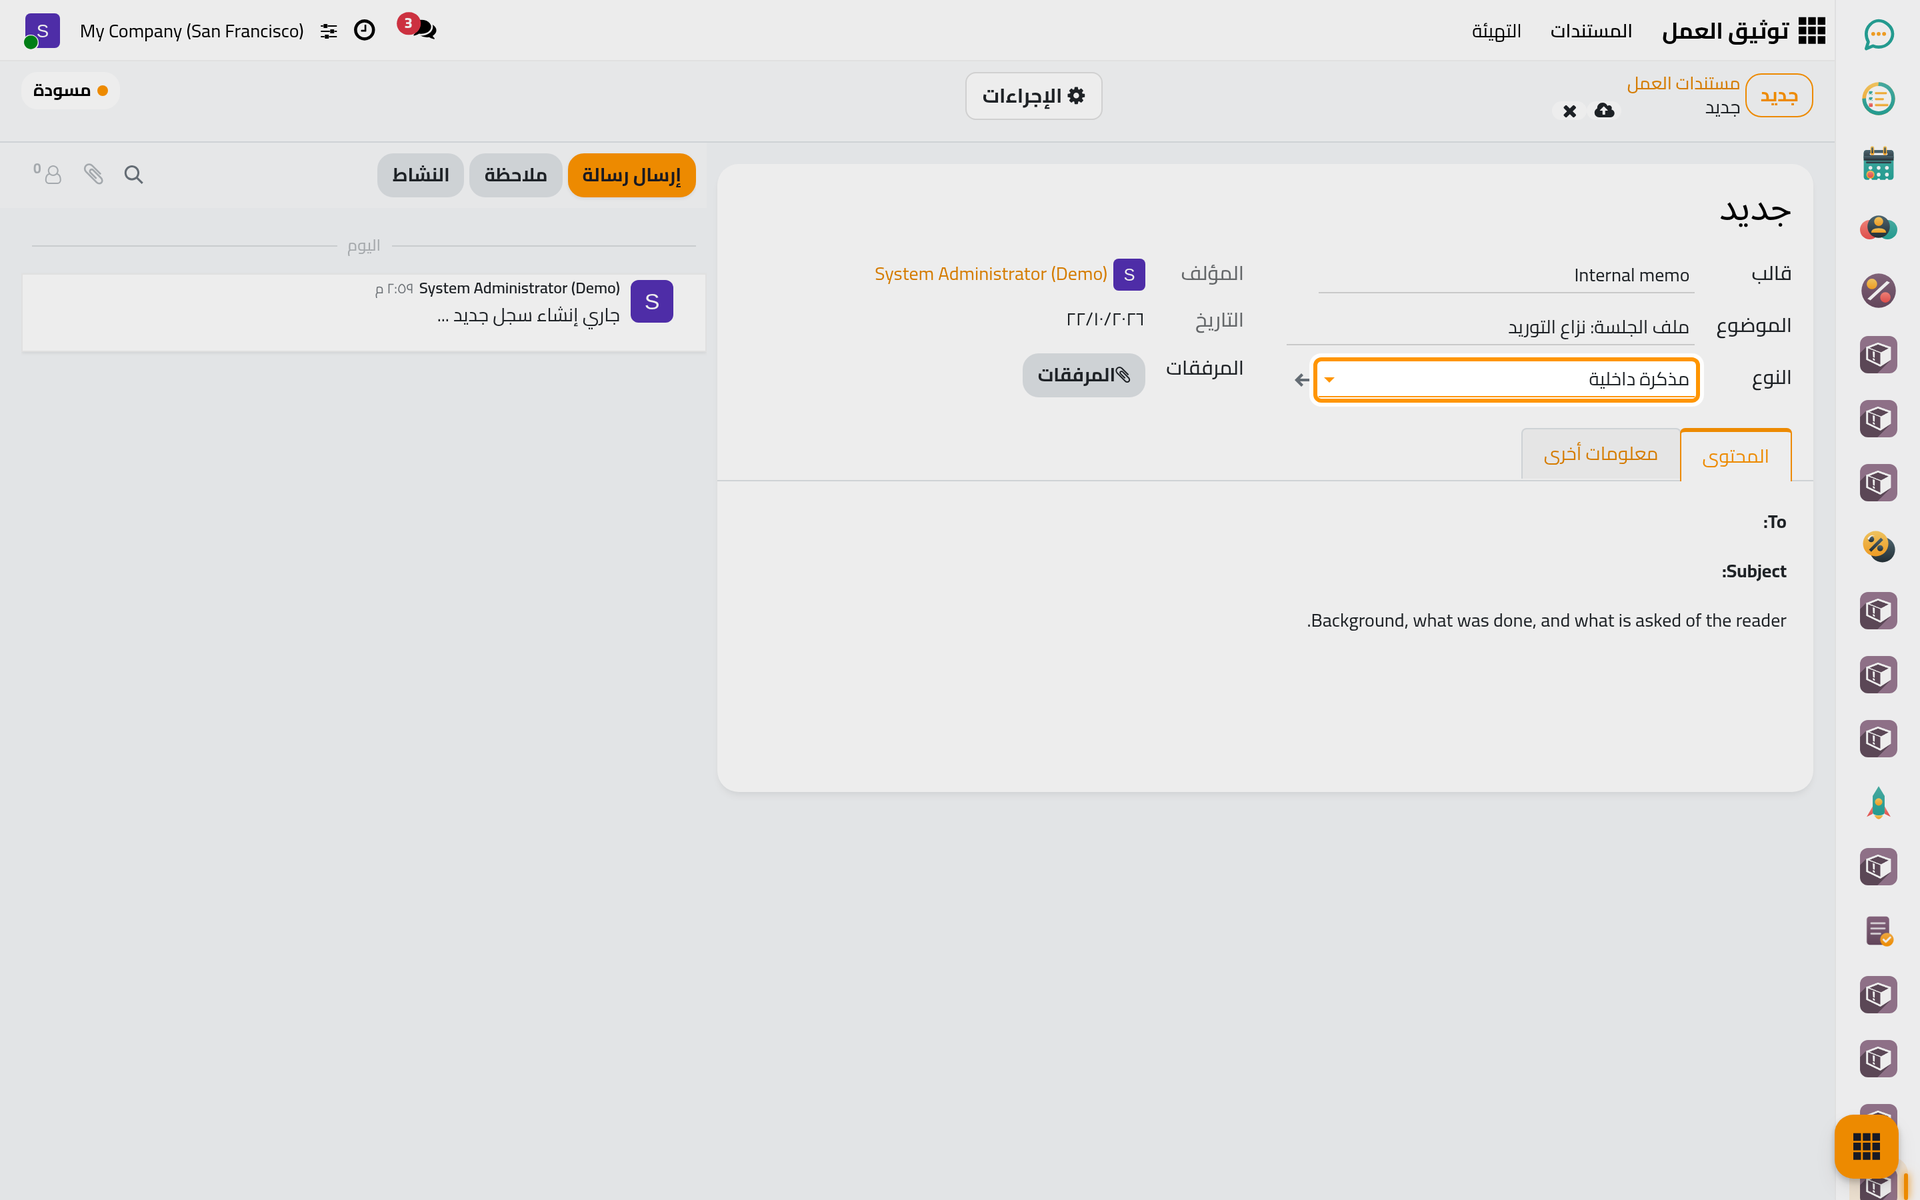The image size is (1920, 1200).
Task: Open linked type record with arrow button
Action: [x=1301, y=380]
